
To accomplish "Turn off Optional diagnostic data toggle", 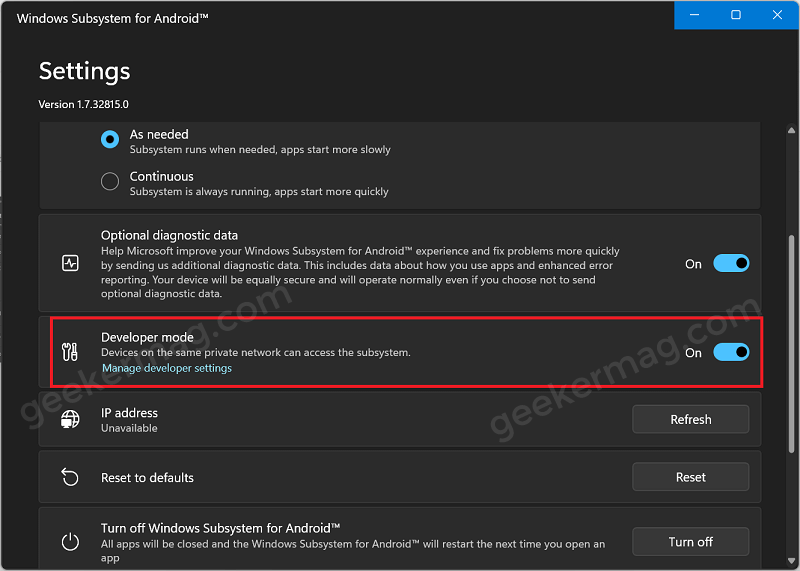I will pyautogui.click(x=731, y=263).
